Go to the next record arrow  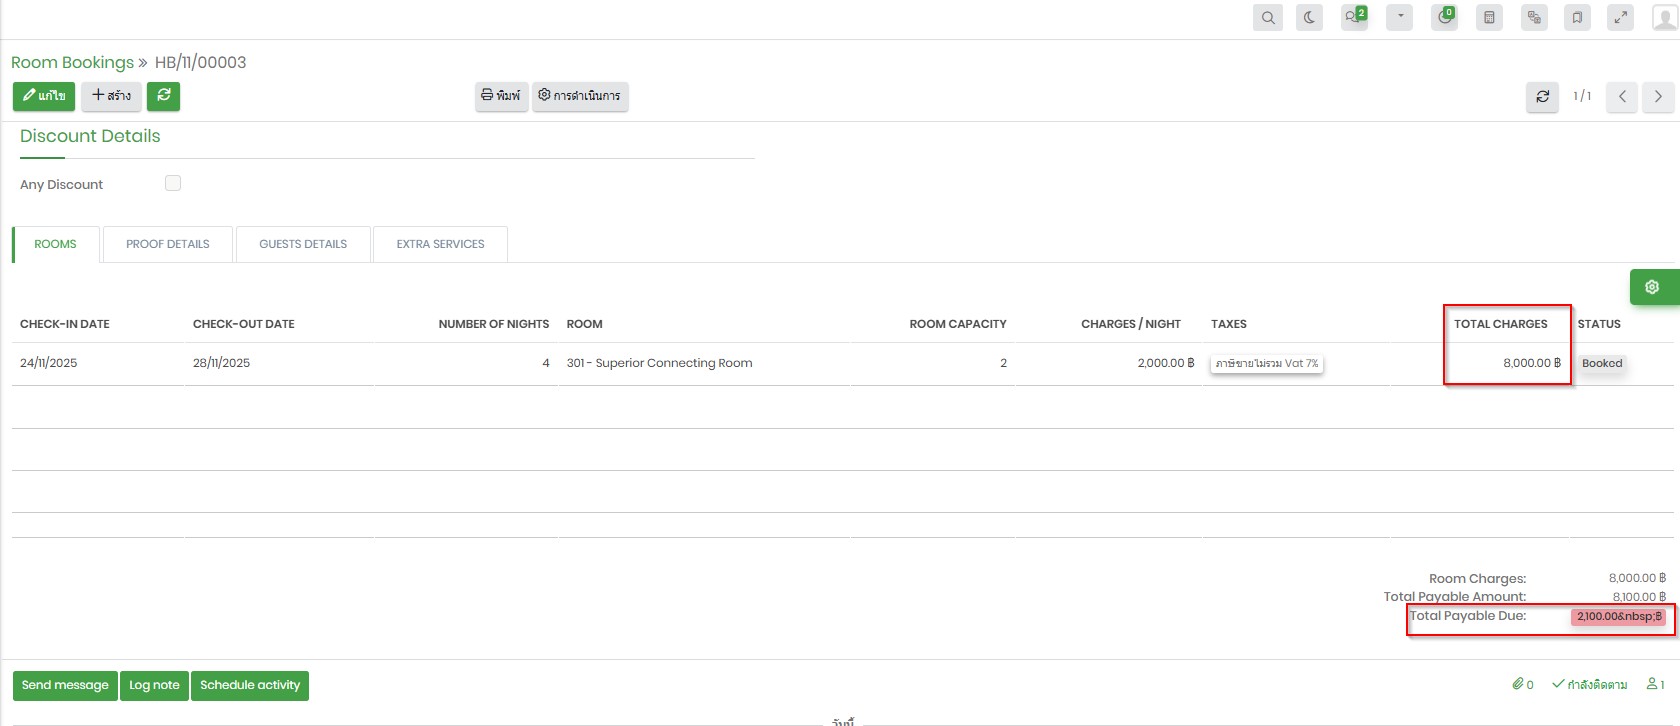[1658, 96]
